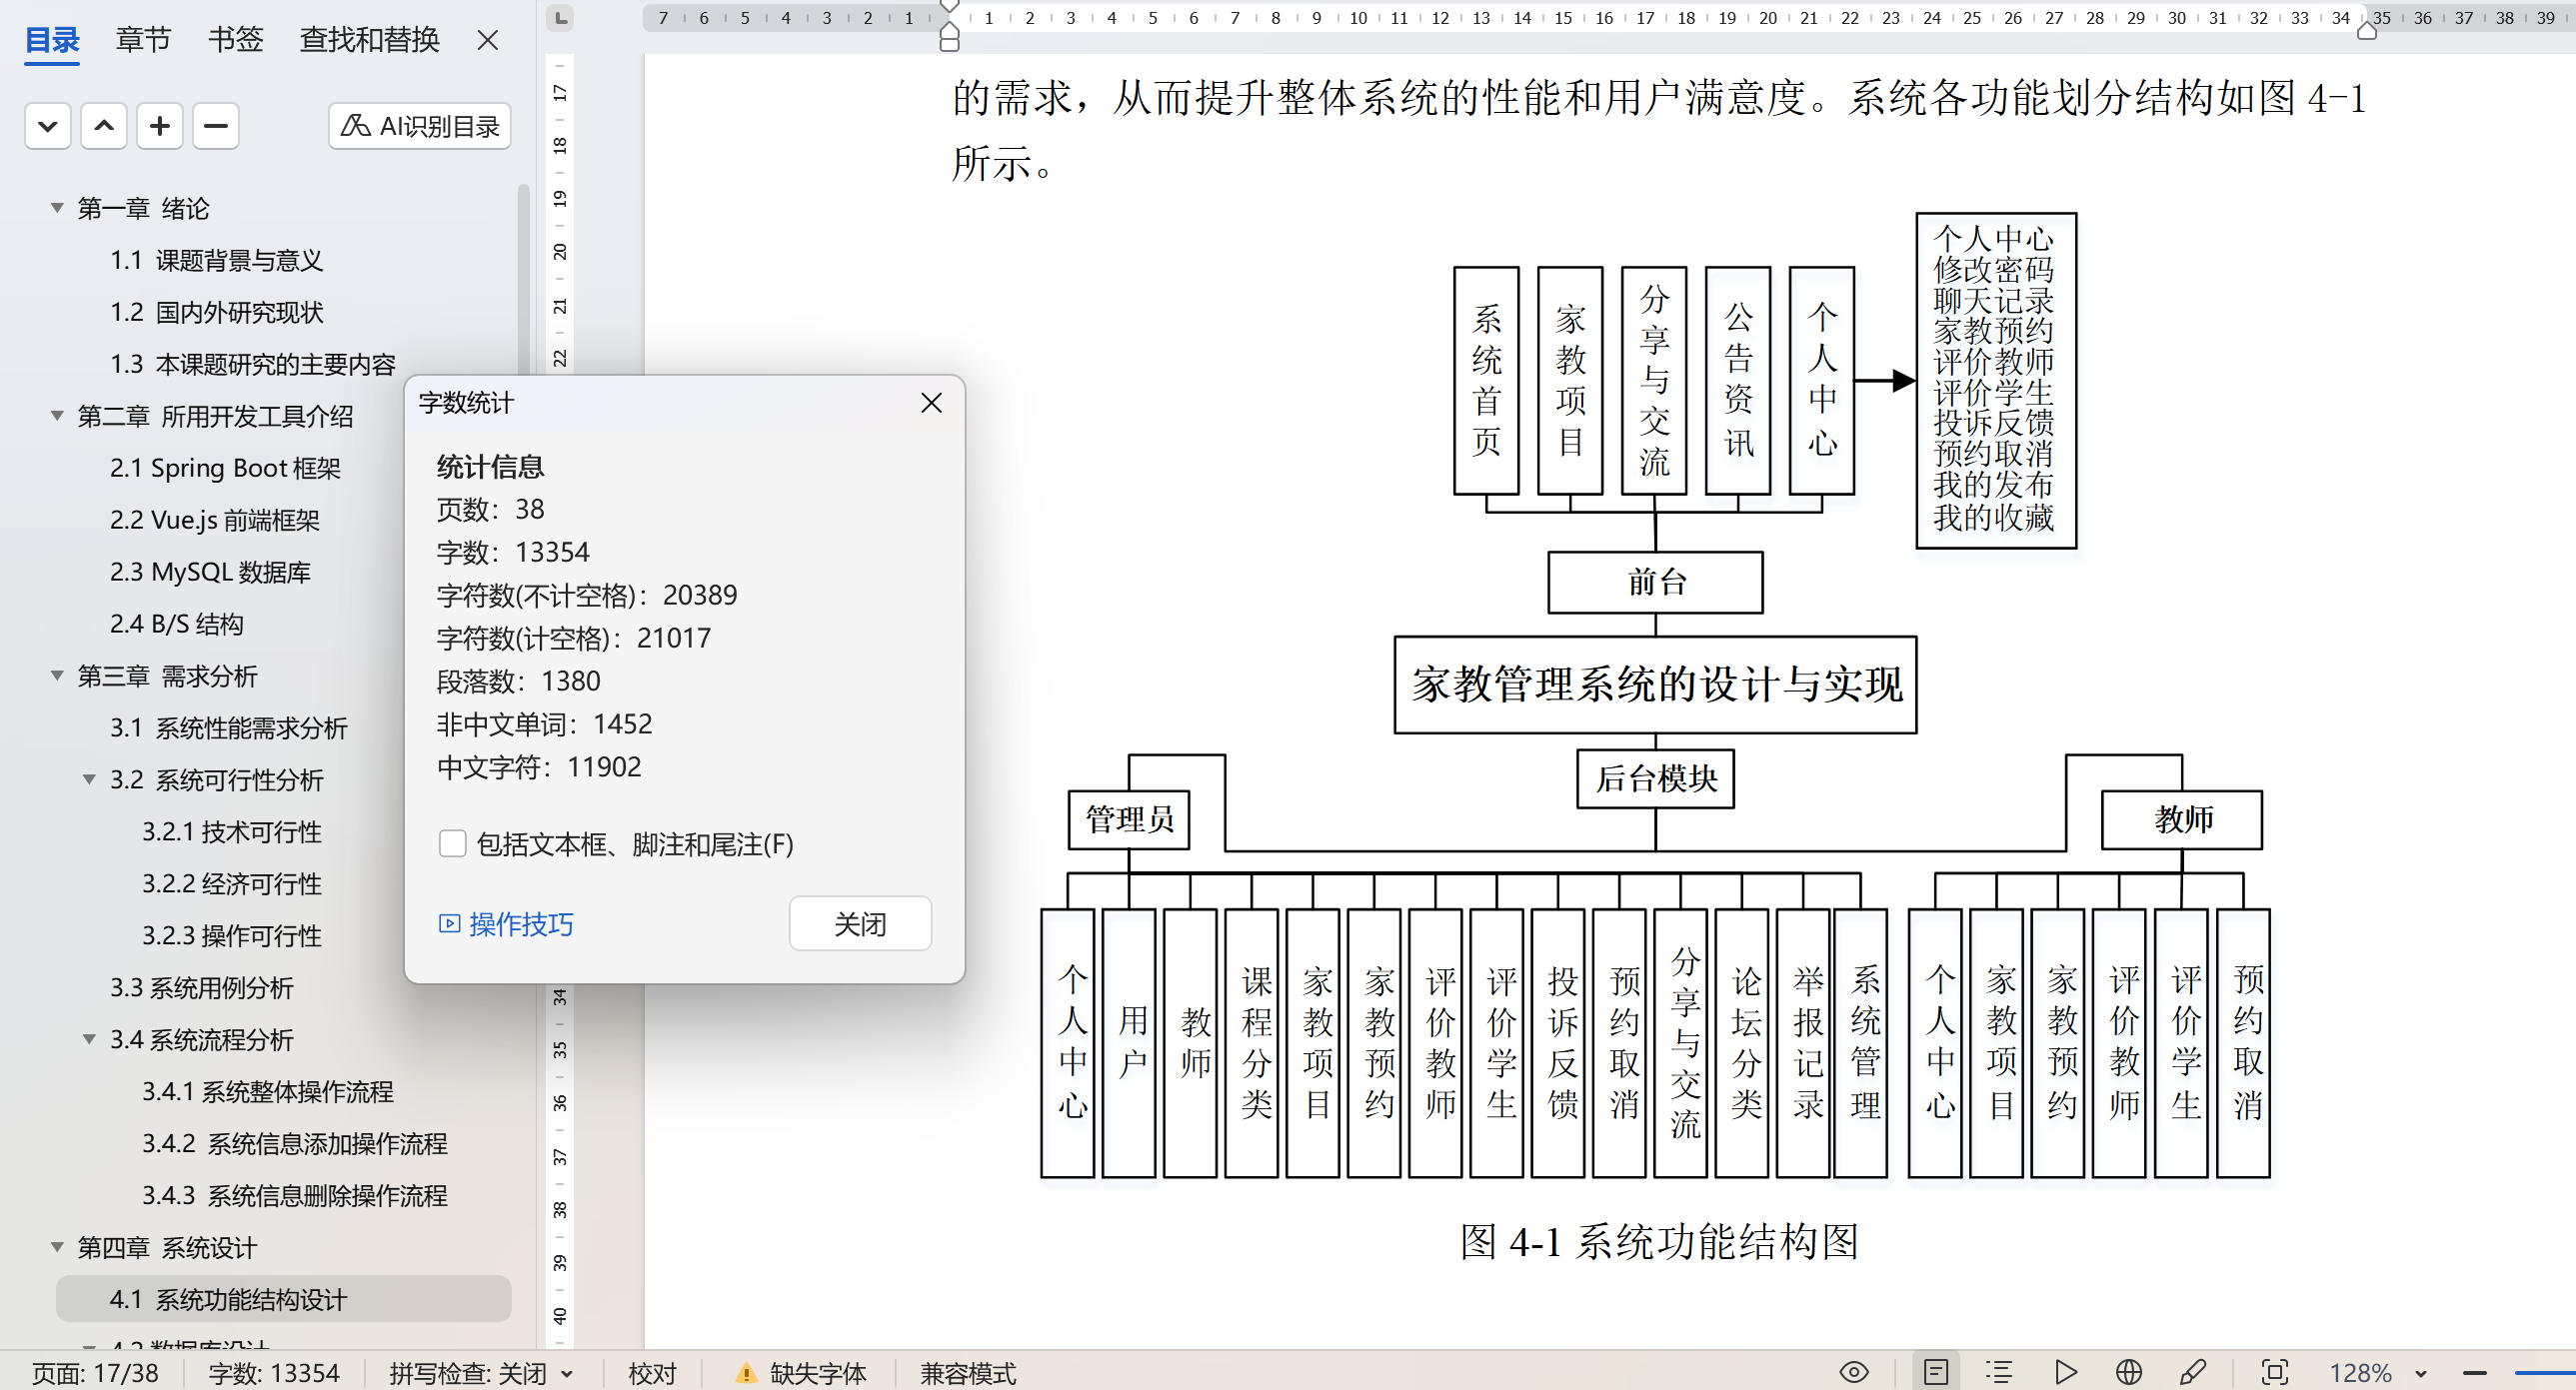Open the 操作技巧 link
The width and height of the screenshot is (2576, 1390).
[507, 924]
